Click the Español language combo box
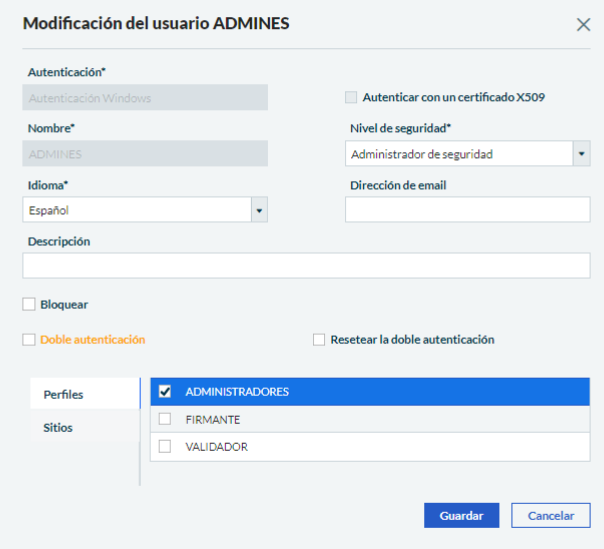 point(135,210)
